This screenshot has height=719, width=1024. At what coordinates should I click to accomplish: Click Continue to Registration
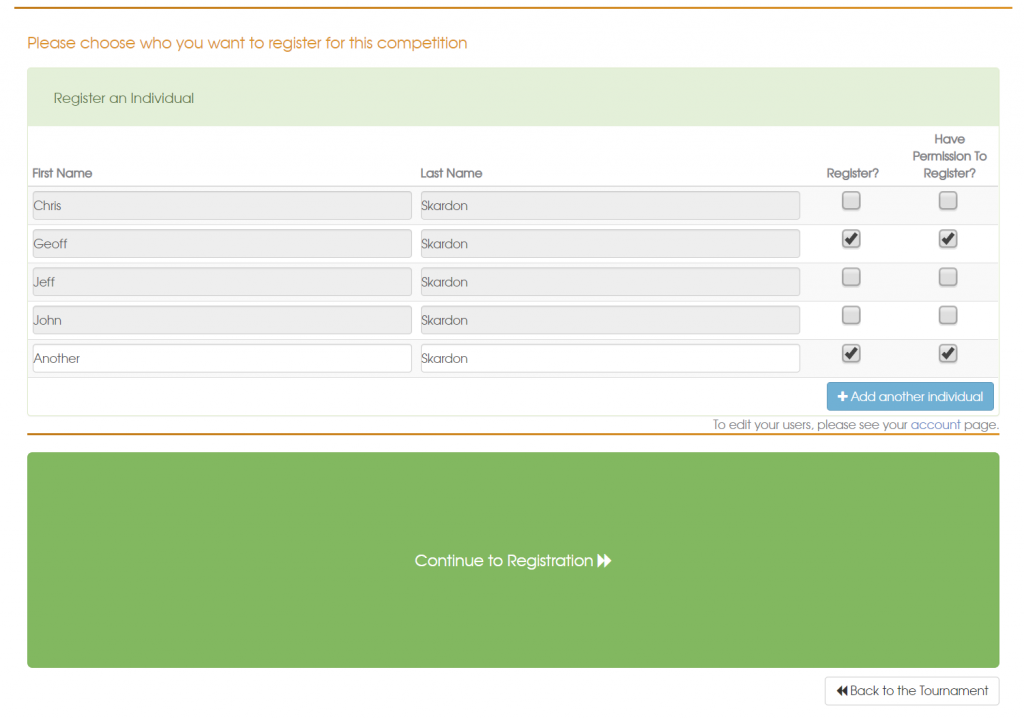pyautogui.click(x=513, y=560)
